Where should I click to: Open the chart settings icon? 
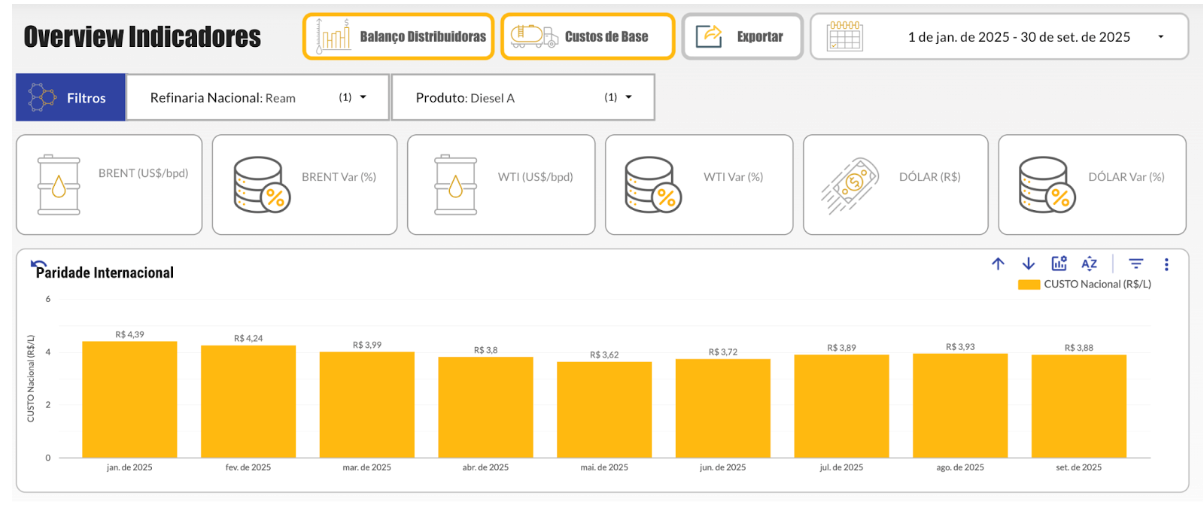[1059, 264]
